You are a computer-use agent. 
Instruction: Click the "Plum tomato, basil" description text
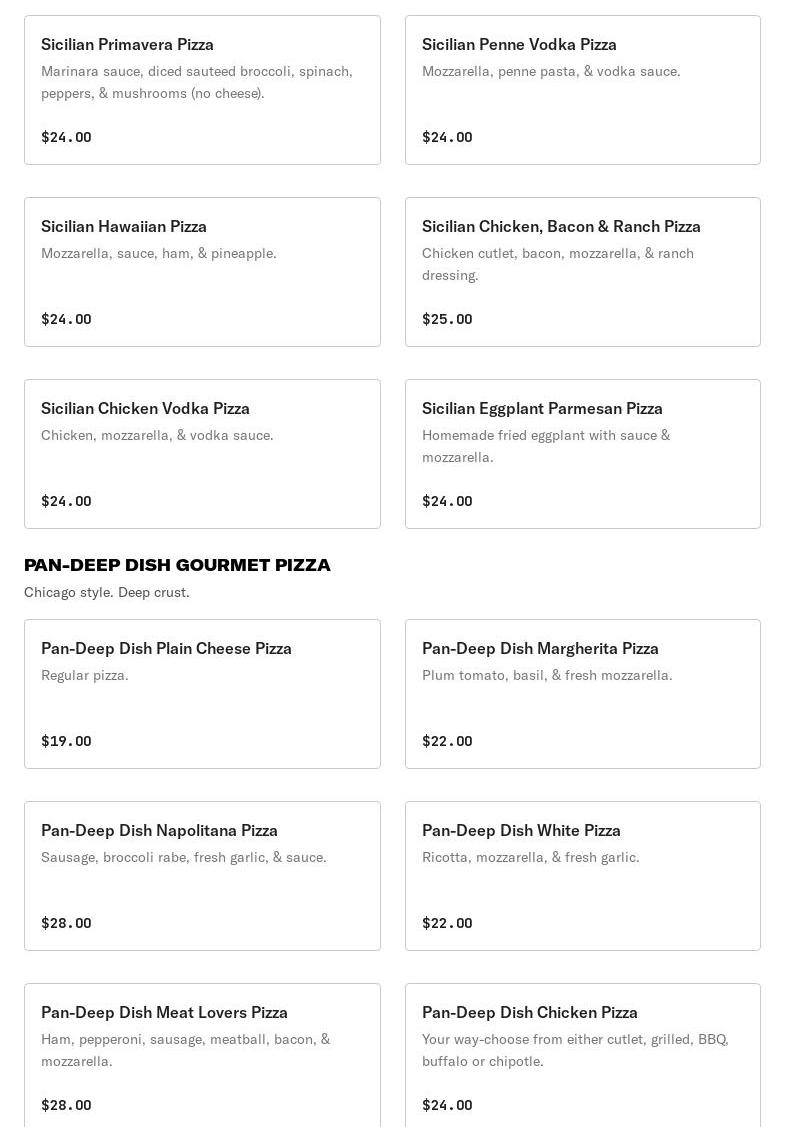pyautogui.click(x=547, y=675)
